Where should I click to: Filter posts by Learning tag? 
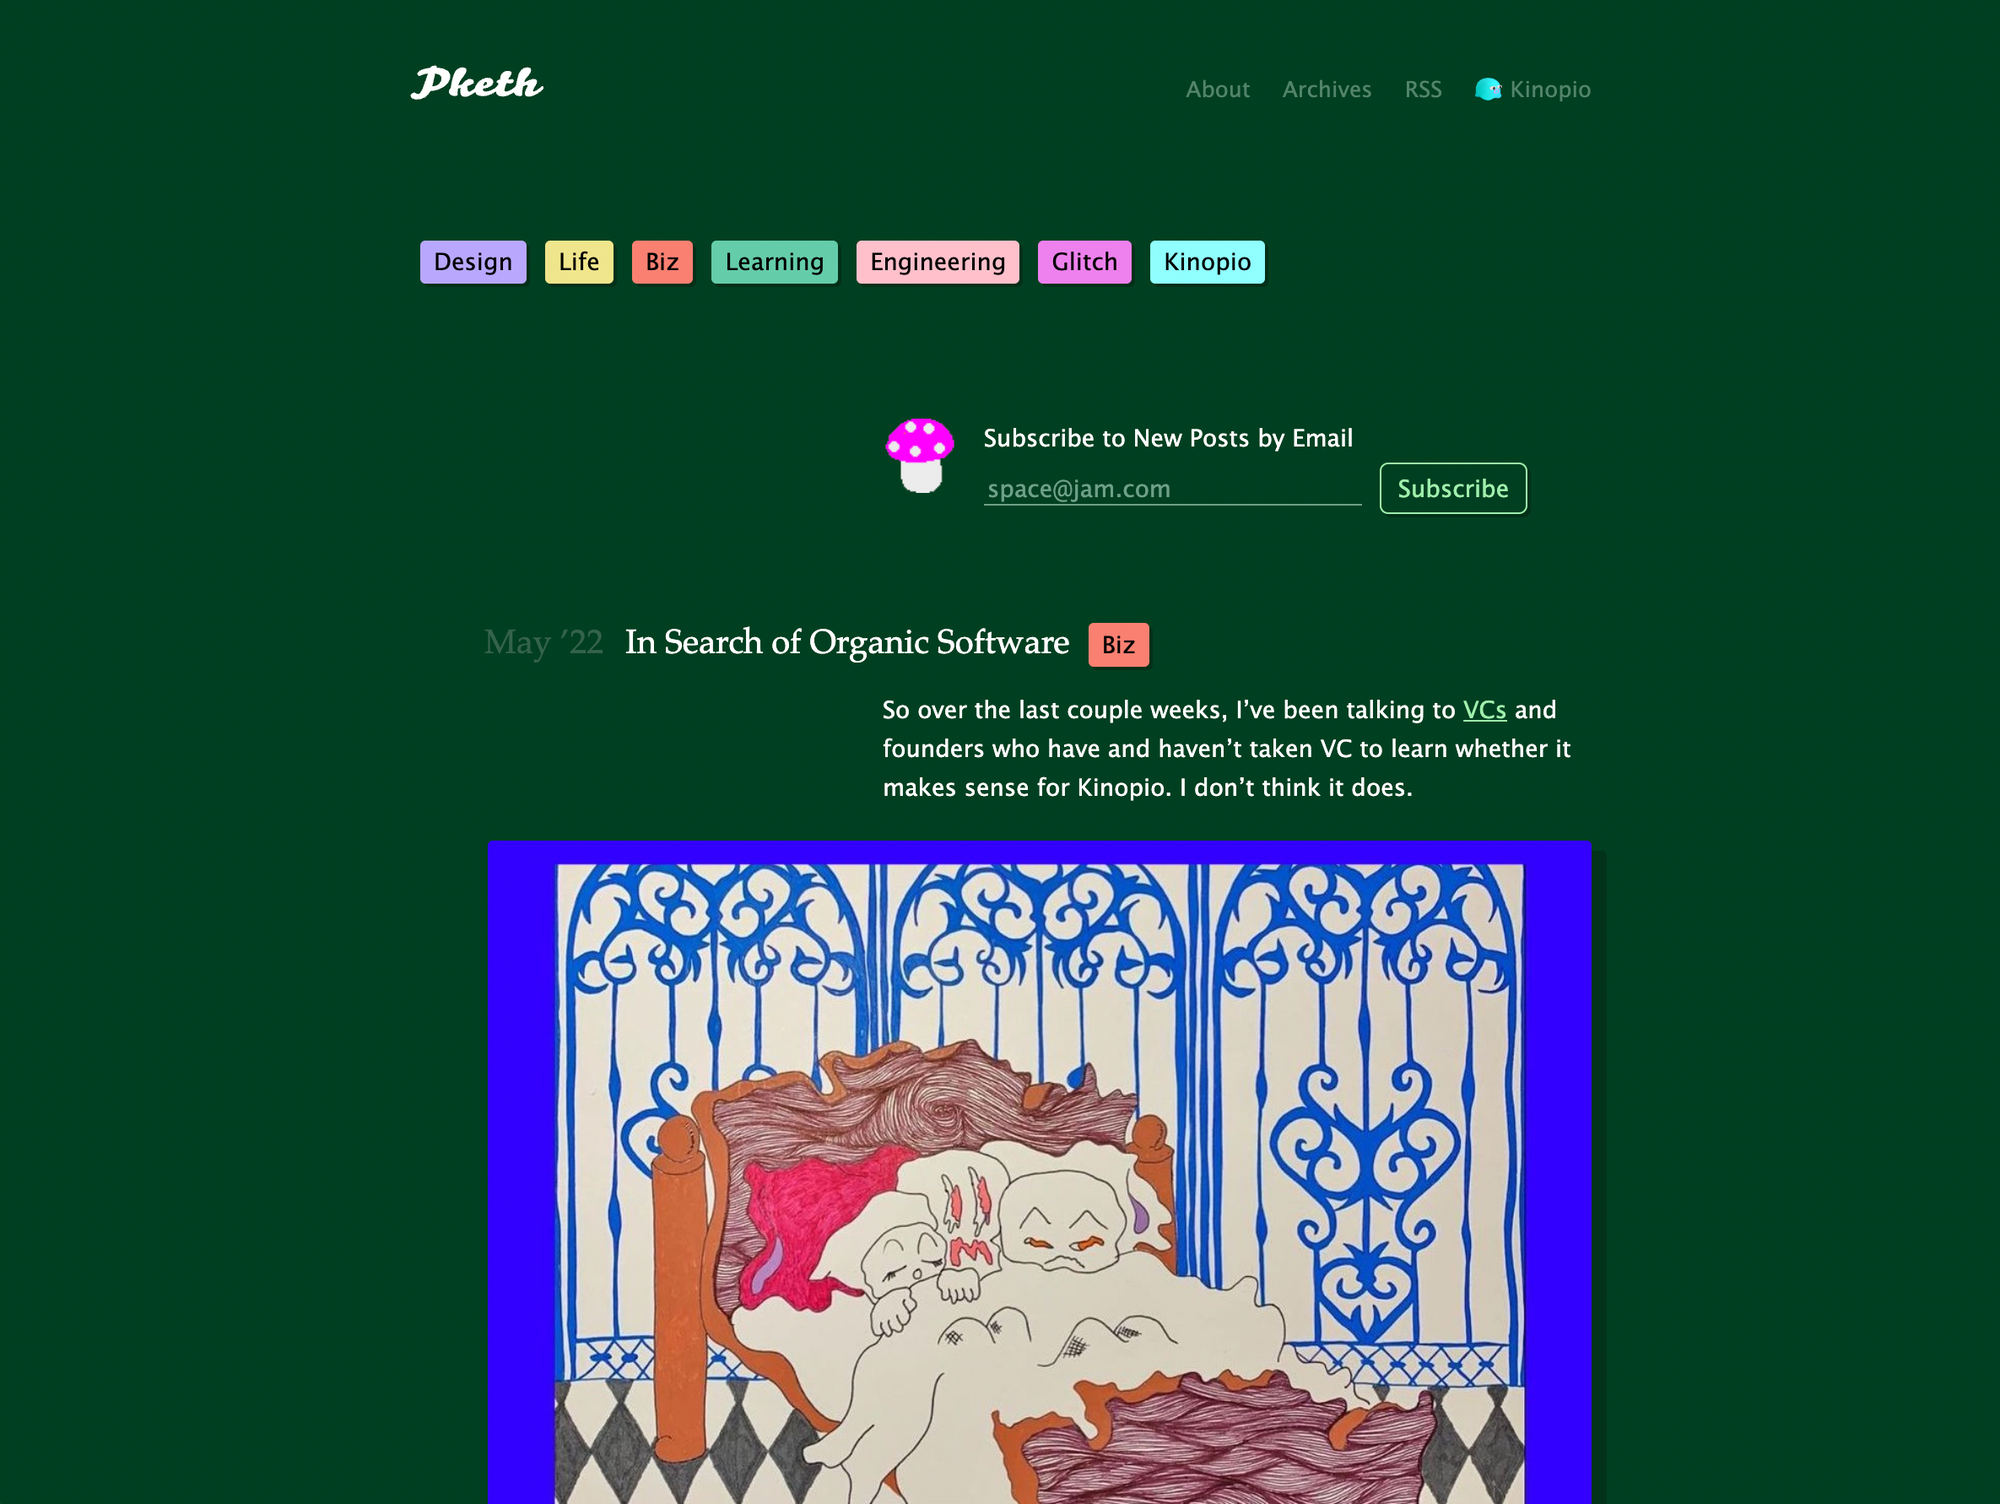click(774, 262)
